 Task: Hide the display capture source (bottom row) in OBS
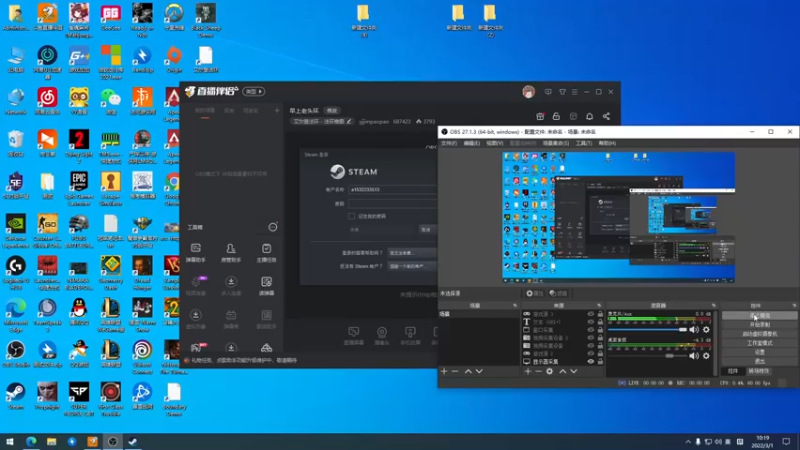coord(591,362)
